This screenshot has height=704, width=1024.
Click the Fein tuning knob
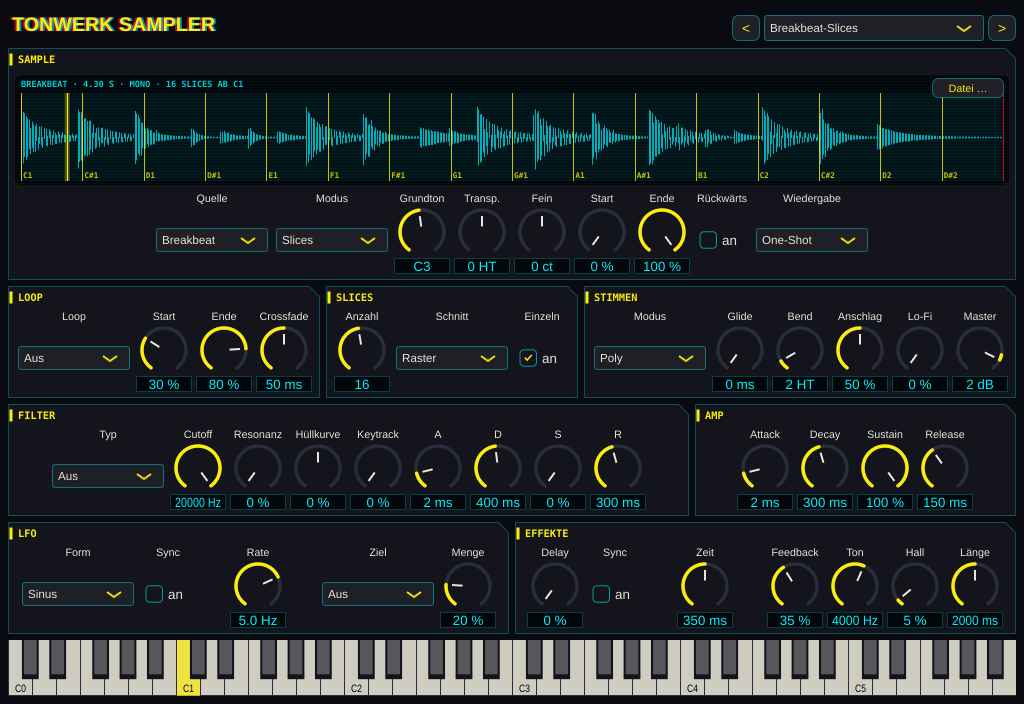[x=542, y=232]
